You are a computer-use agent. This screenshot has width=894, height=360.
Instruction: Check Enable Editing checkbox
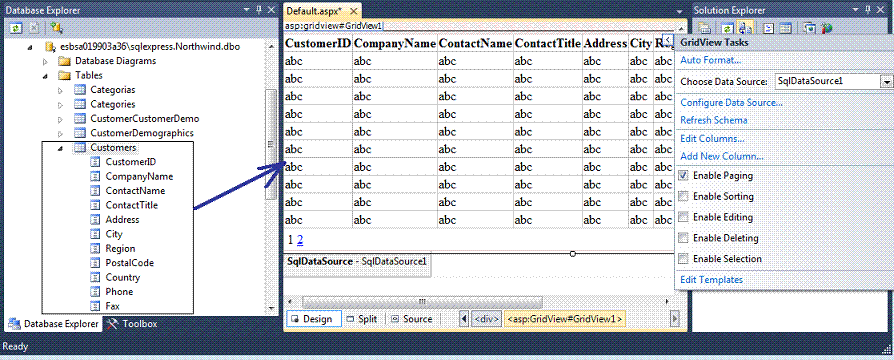[683, 217]
